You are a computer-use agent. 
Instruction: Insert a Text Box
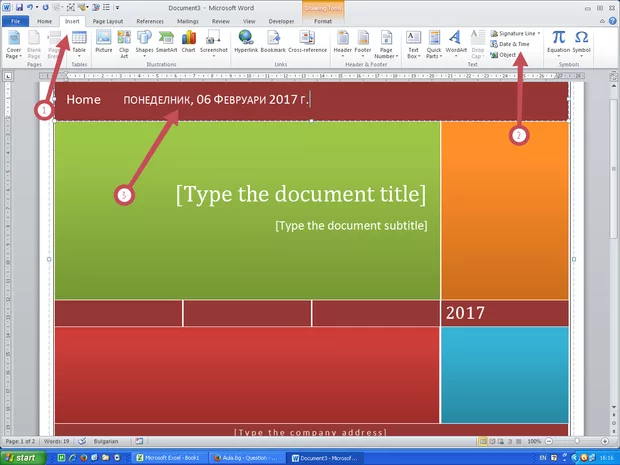coord(413,44)
